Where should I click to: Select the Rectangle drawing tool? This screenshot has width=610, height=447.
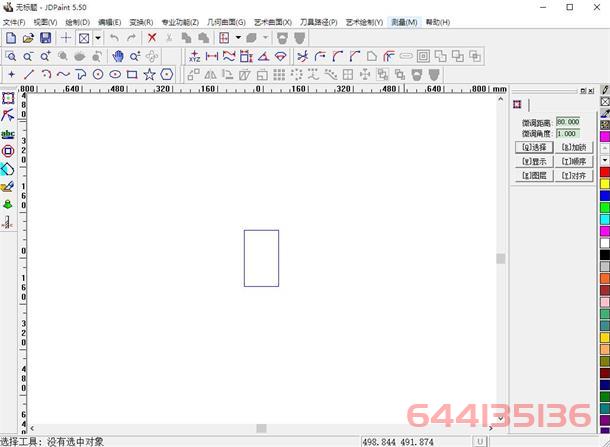coord(131,74)
